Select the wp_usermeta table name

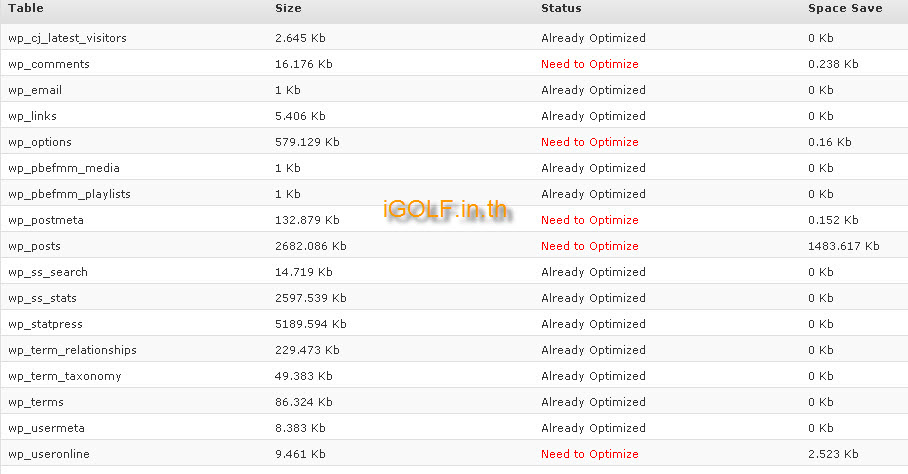click(x=46, y=428)
